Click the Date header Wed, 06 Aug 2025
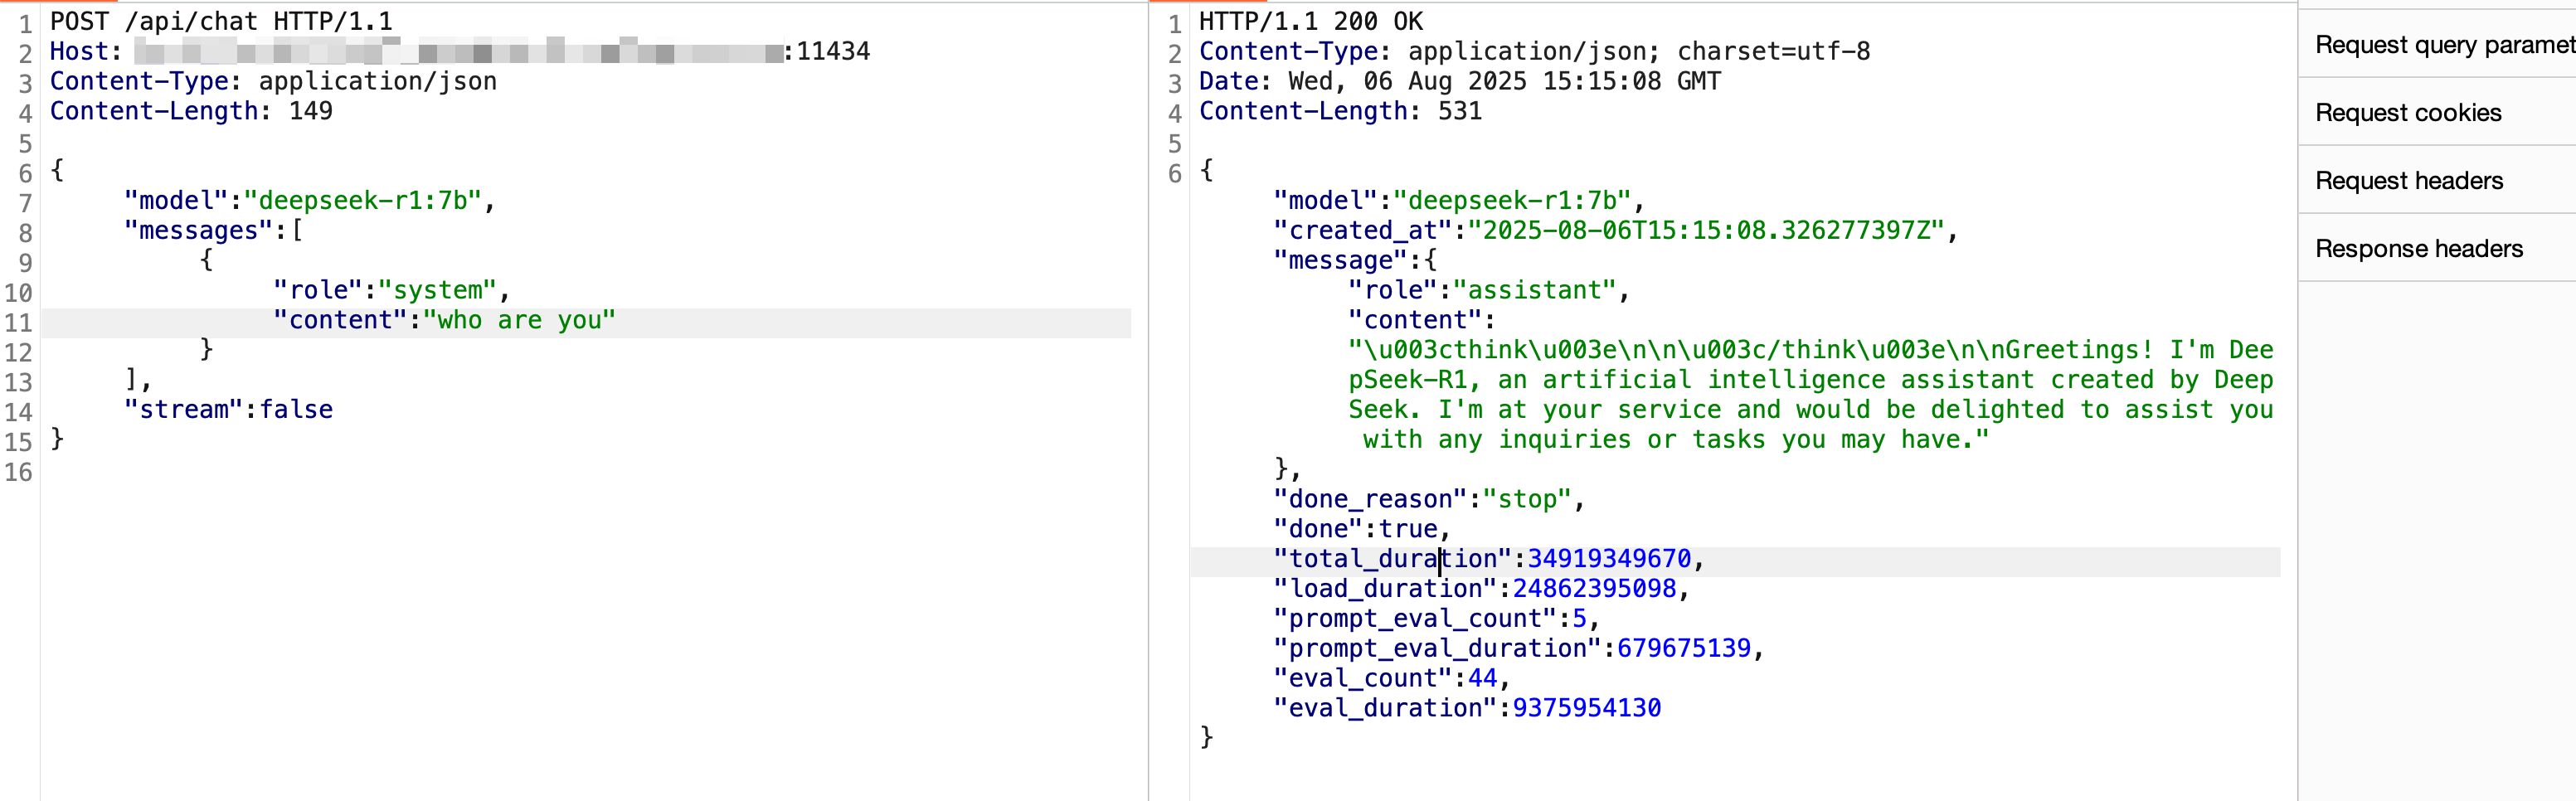This screenshot has height=801, width=2576. [1460, 81]
